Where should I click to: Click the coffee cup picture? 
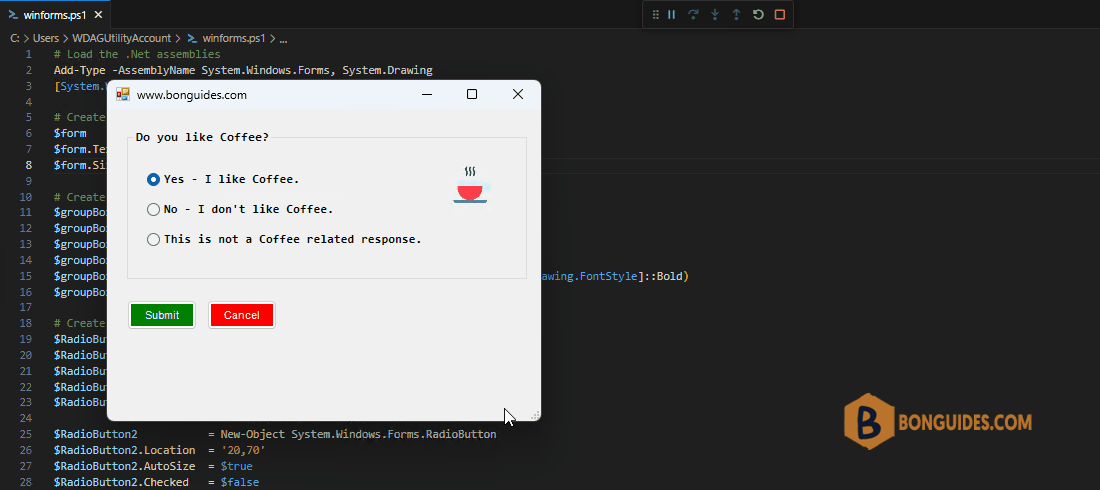click(470, 186)
